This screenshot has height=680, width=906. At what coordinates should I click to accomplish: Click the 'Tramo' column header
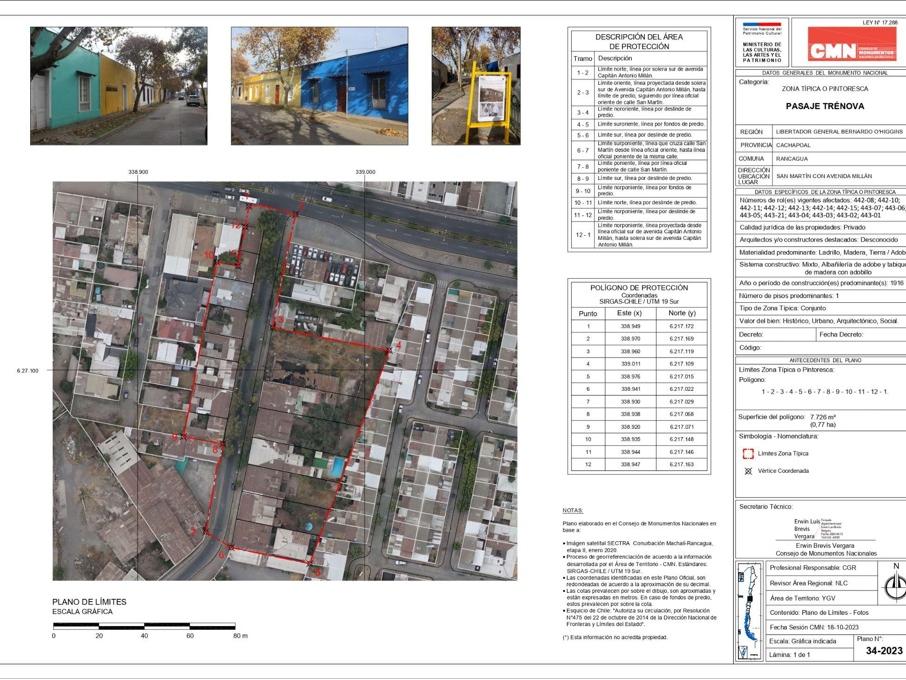pos(583,58)
